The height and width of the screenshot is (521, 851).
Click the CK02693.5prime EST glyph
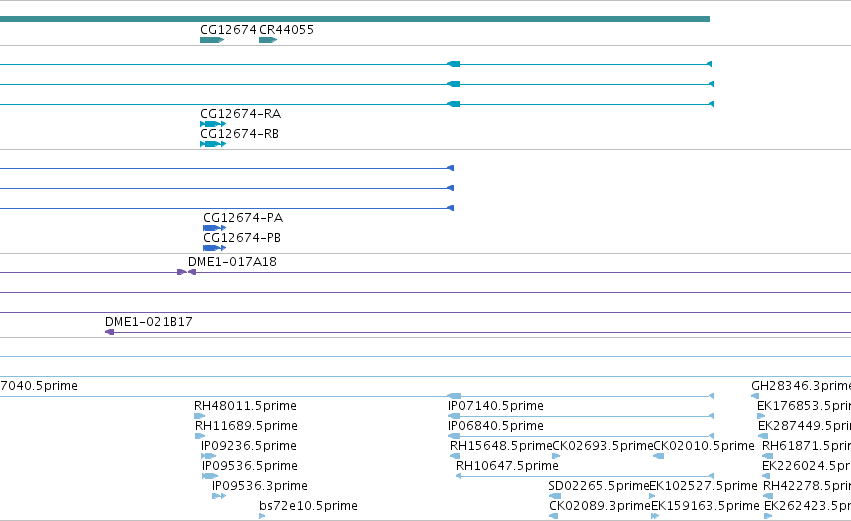[x=556, y=456]
